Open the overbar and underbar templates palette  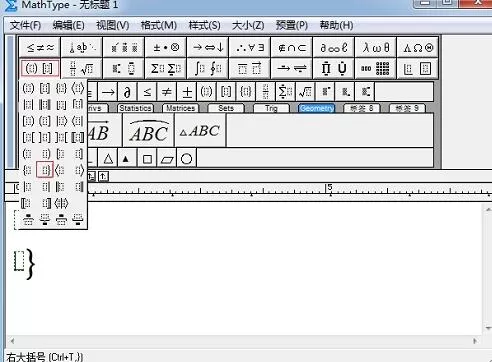pyautogui.click(x=250, y=69)
